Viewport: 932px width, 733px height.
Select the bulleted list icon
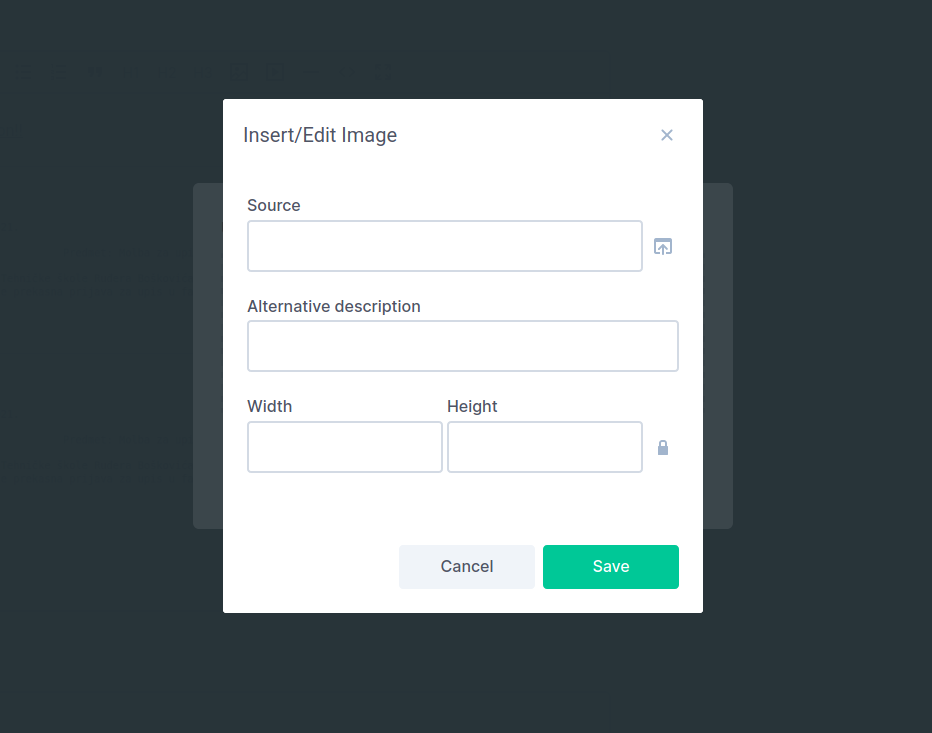click(24, 72)
